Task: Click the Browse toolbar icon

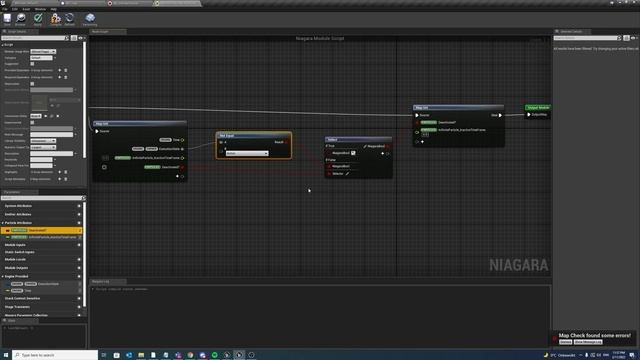Action: coord(20,19)
